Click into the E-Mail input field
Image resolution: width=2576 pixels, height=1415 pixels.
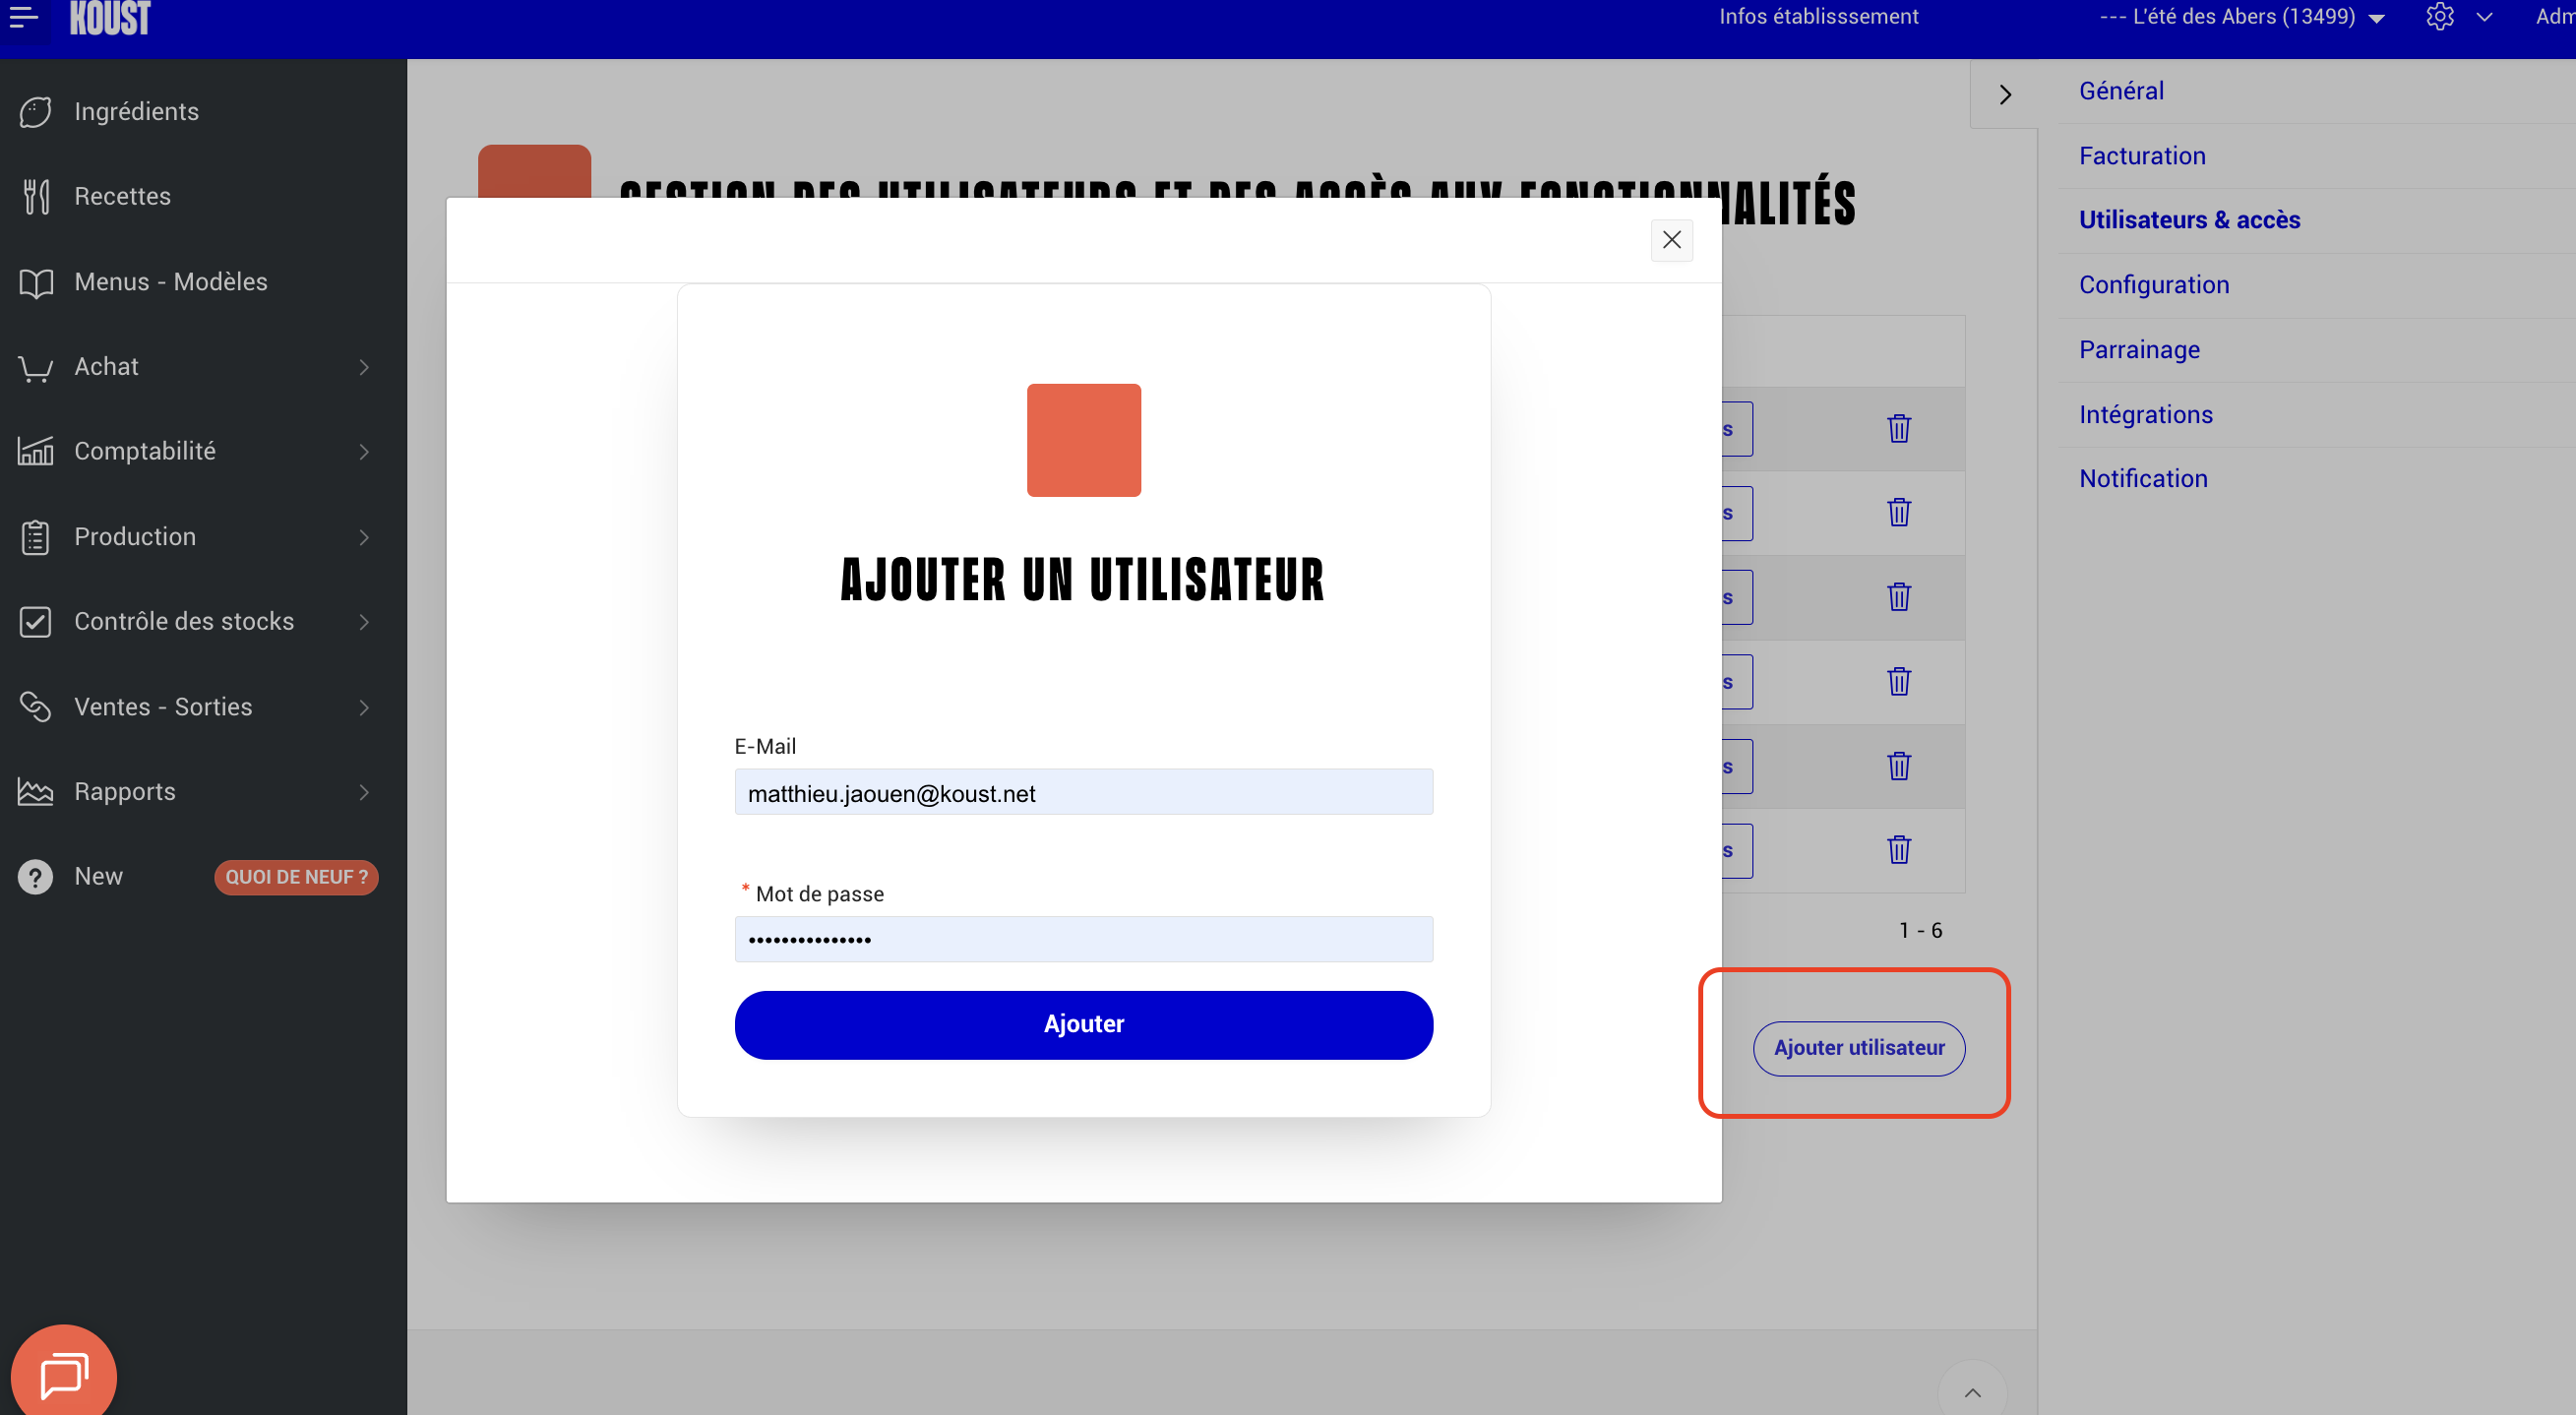point(1083,793)
